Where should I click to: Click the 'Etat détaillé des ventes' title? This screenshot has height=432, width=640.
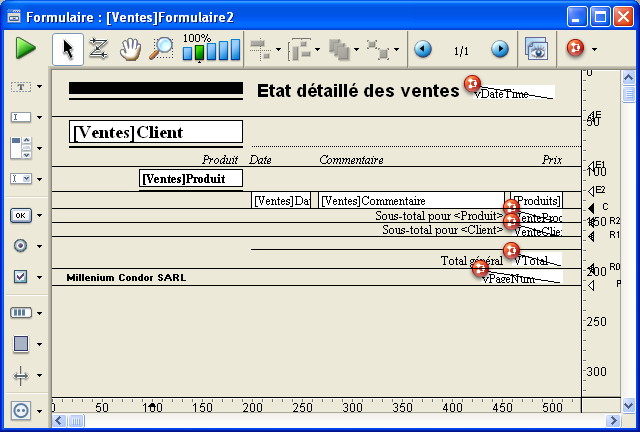[358, 91]
